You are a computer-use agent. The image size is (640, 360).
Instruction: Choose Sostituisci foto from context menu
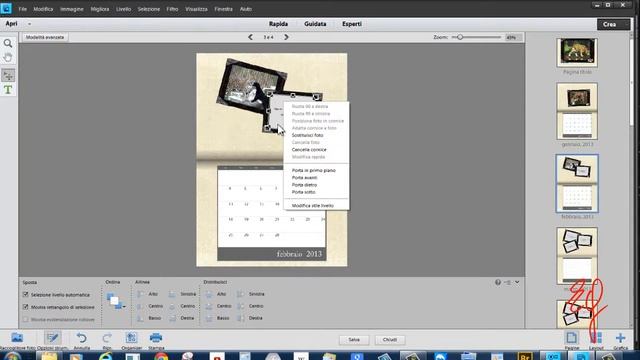coord(307,135)
